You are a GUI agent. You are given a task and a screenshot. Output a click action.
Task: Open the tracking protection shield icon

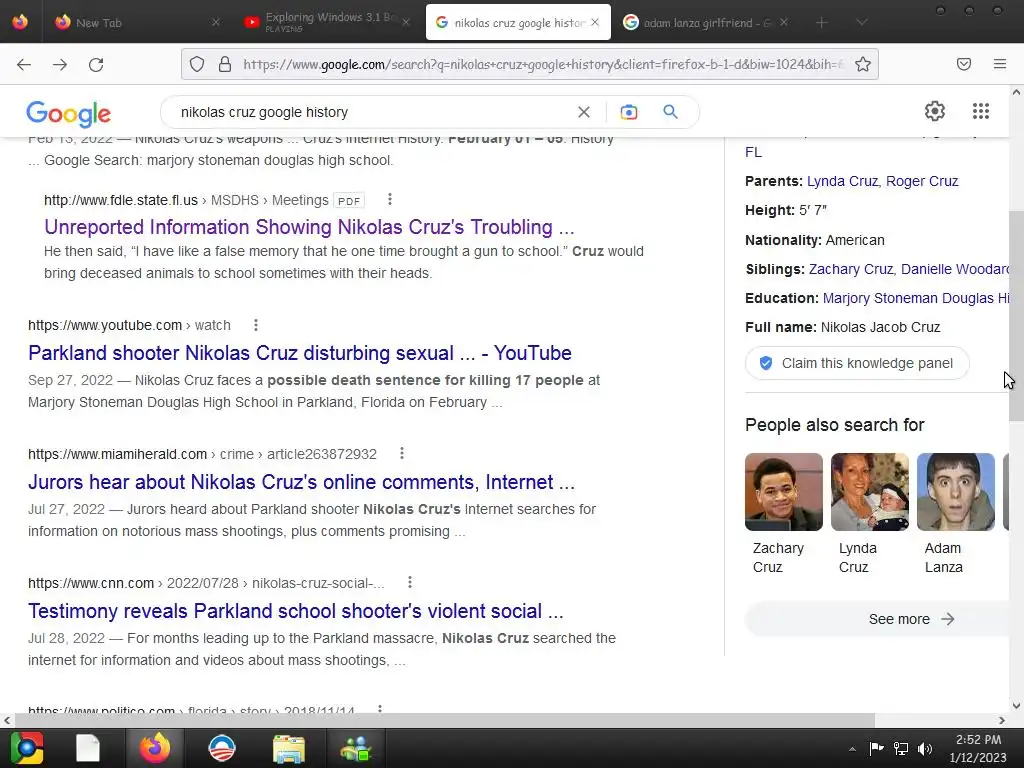click(197, 64)
